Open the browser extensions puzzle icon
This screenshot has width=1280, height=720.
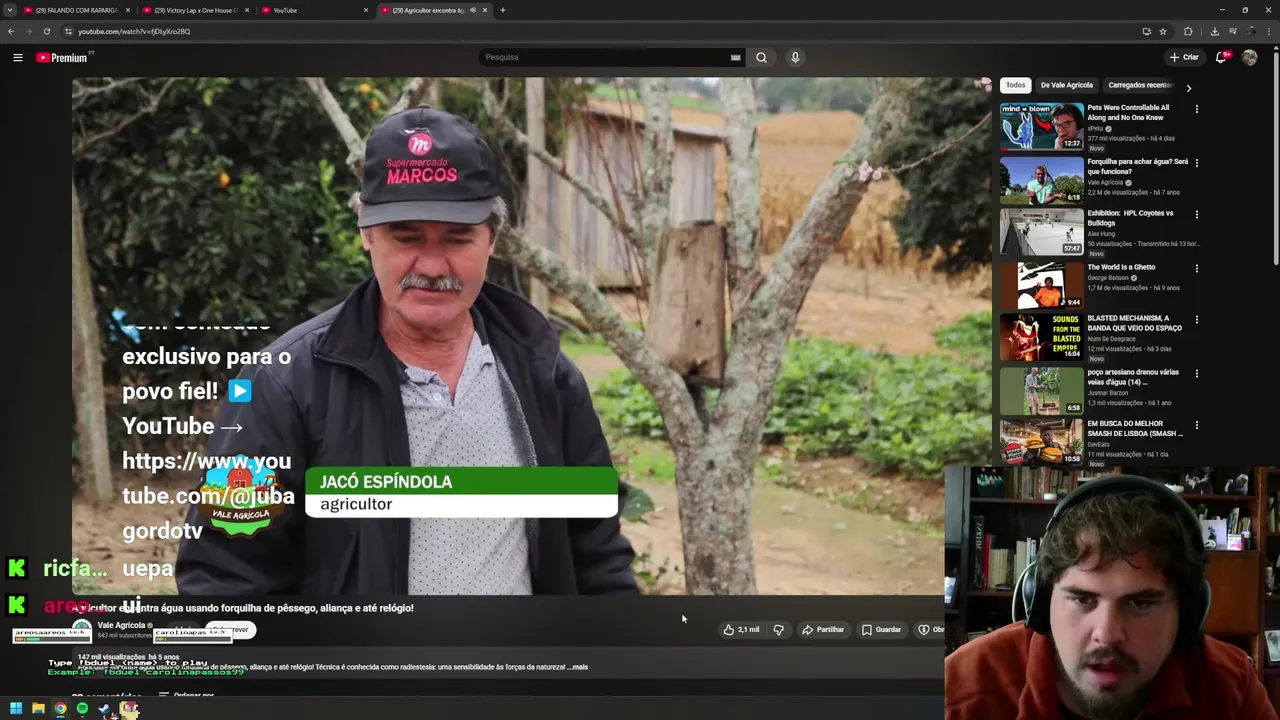click(x=1188, y=31)
